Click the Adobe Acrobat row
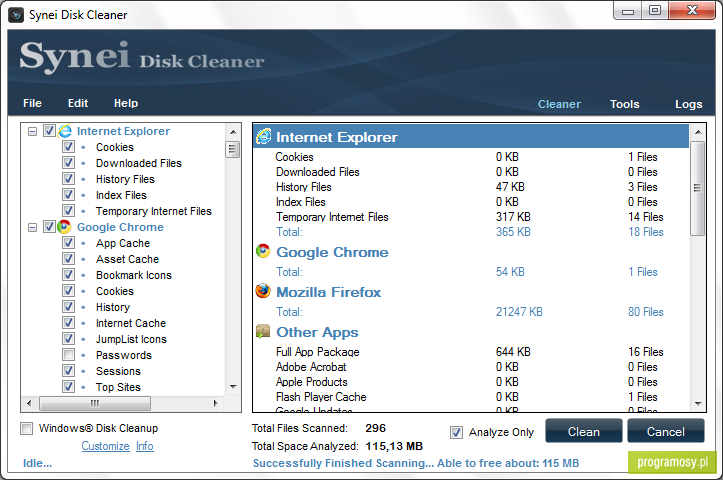The image size is (723, 480). (470, 367)
